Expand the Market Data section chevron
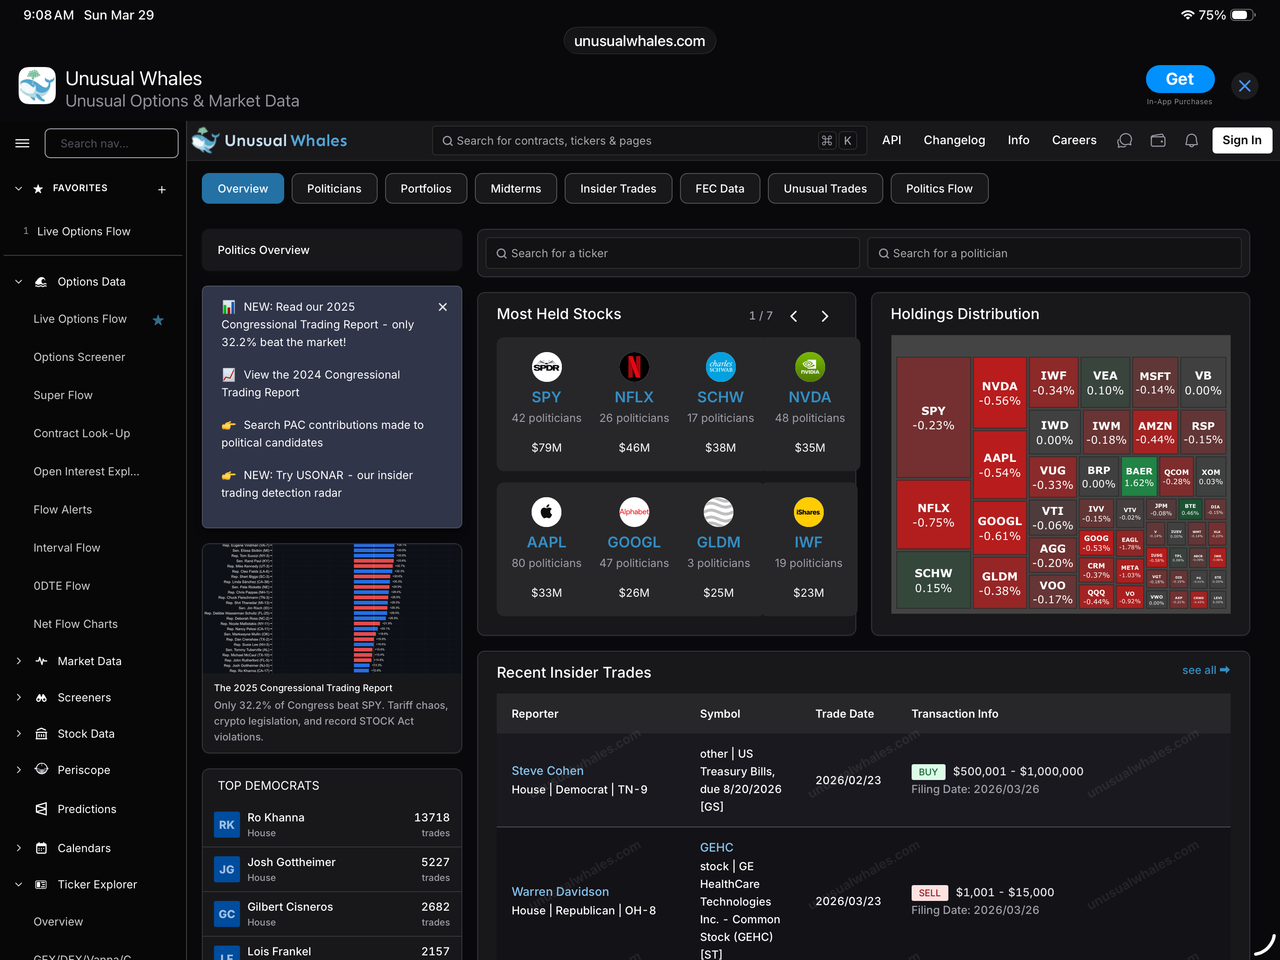Viewport: 1280px width, 960px height. click(18, 661)
